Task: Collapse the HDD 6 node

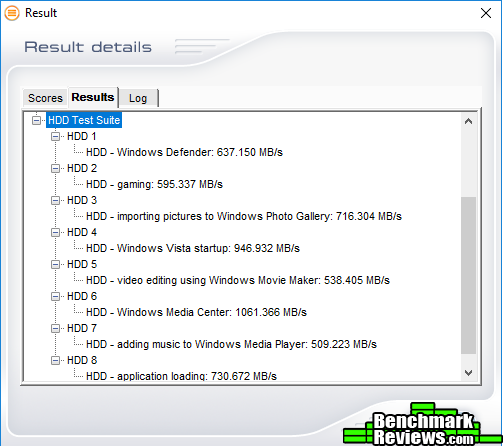Action: (55, 296)
